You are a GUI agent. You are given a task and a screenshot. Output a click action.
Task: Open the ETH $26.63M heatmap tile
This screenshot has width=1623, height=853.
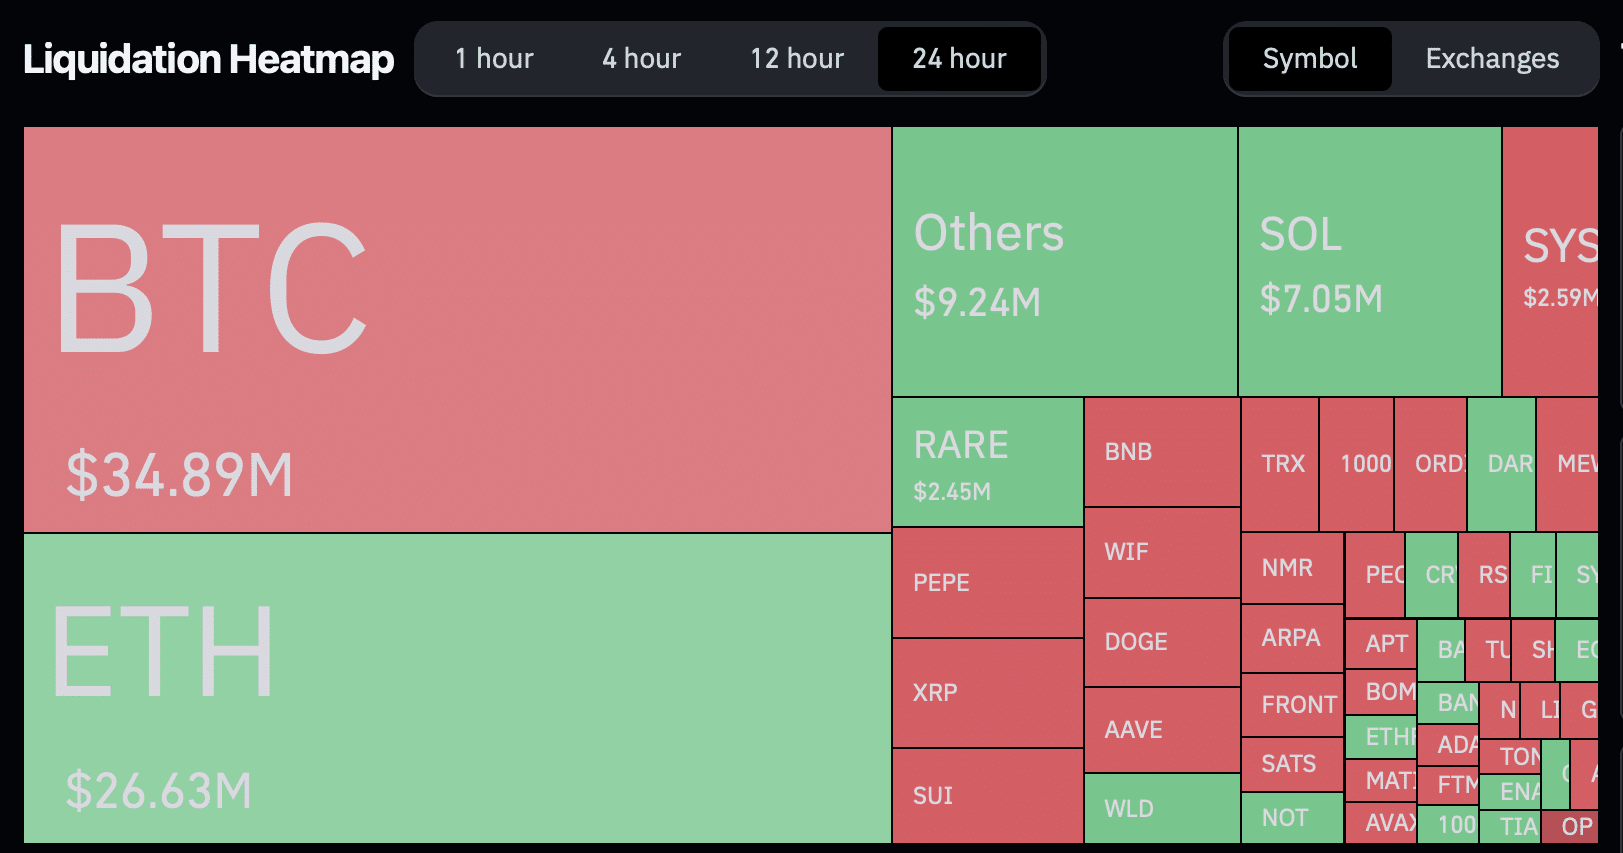click(457, 689)
